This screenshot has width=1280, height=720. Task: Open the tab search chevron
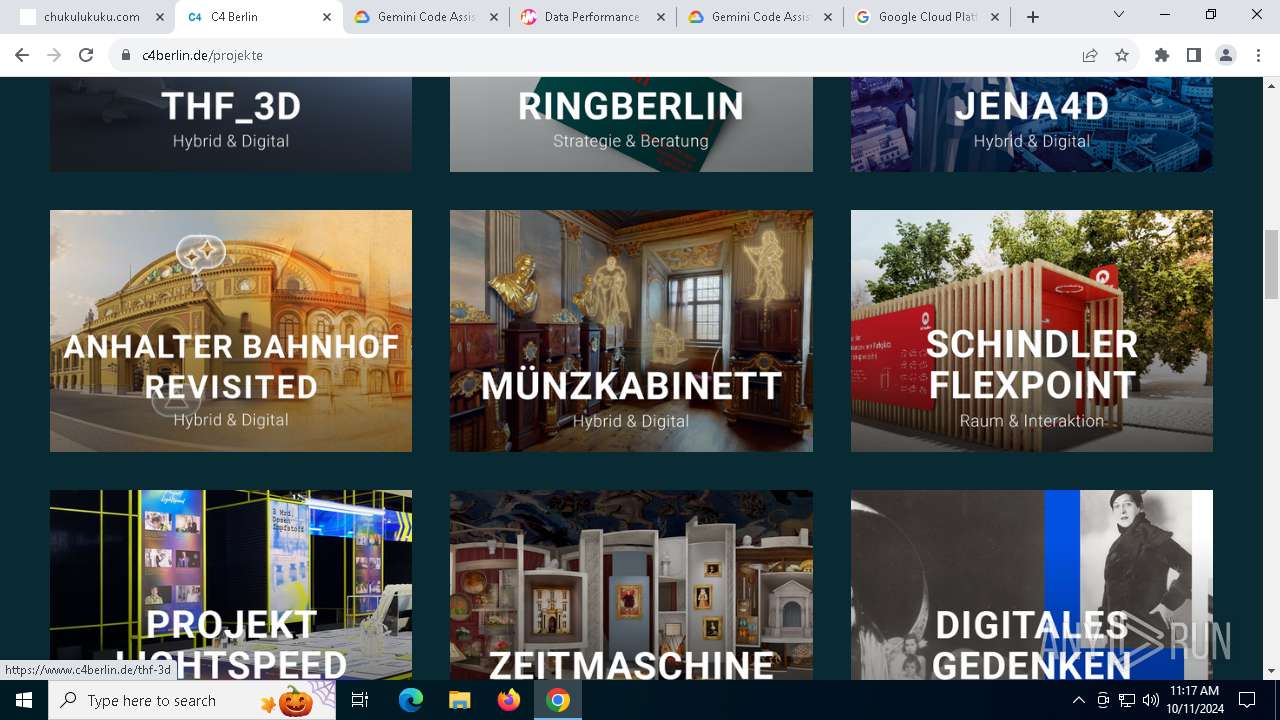pyautogui.click(x=1119, y=14)
